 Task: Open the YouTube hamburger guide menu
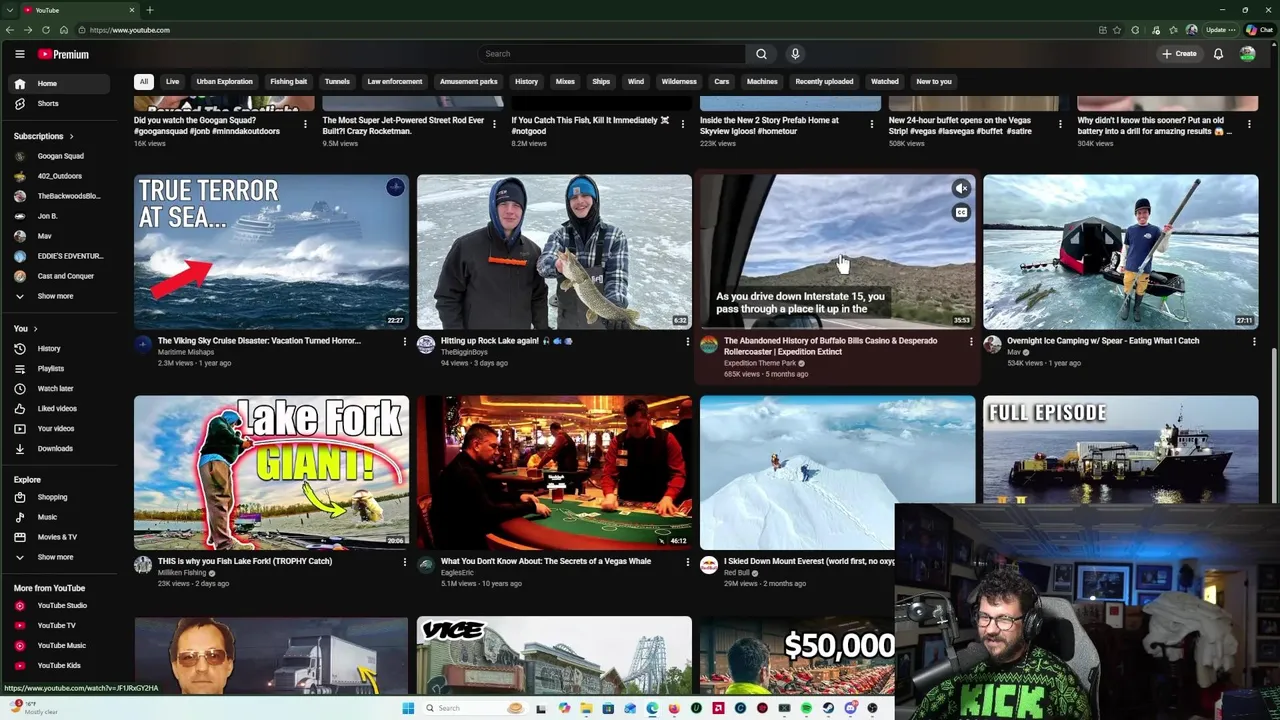(19, 54)
